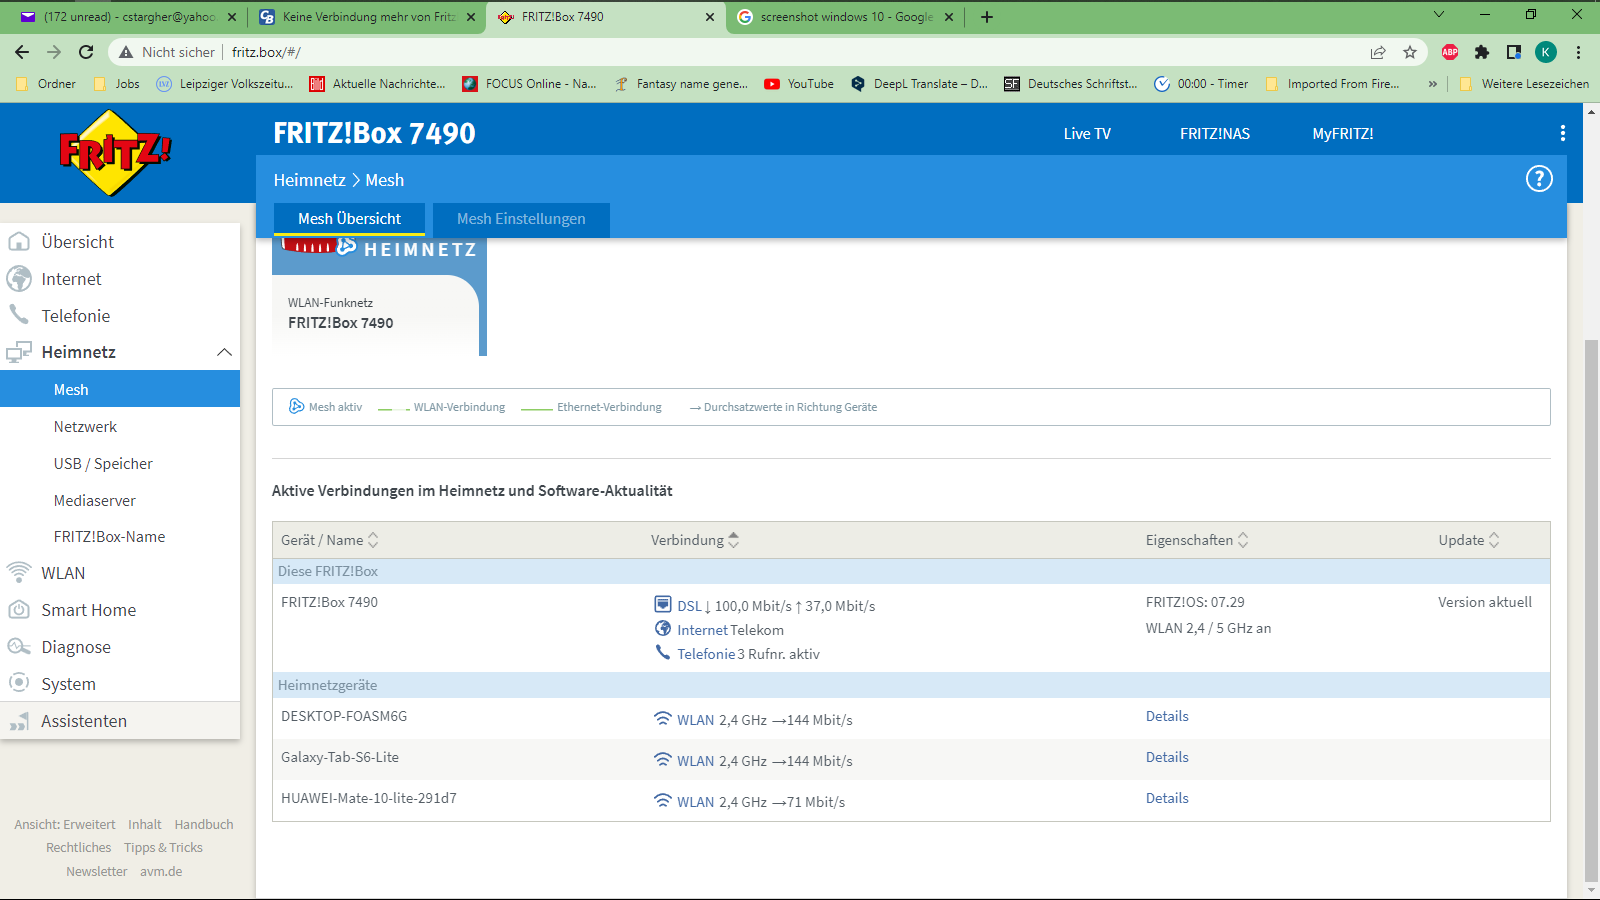The image size is (1600, 900).
Task: Open the Chrome profile avatar K
Action: 1546,52
